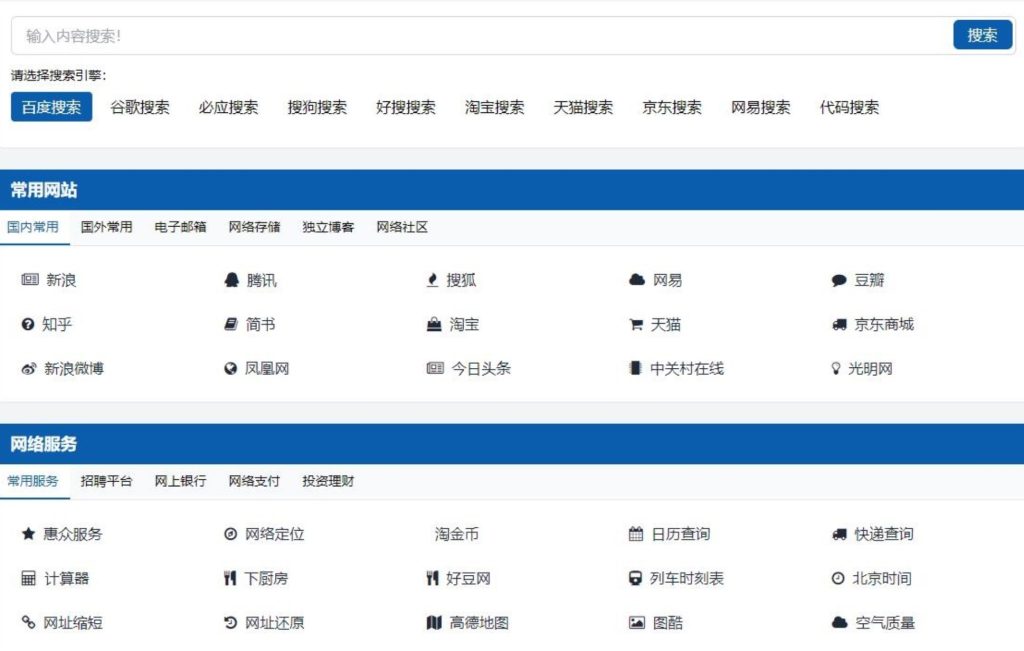
Task: Choose 淘宝搜索 search engine option
Action: (x=495, y=107)
